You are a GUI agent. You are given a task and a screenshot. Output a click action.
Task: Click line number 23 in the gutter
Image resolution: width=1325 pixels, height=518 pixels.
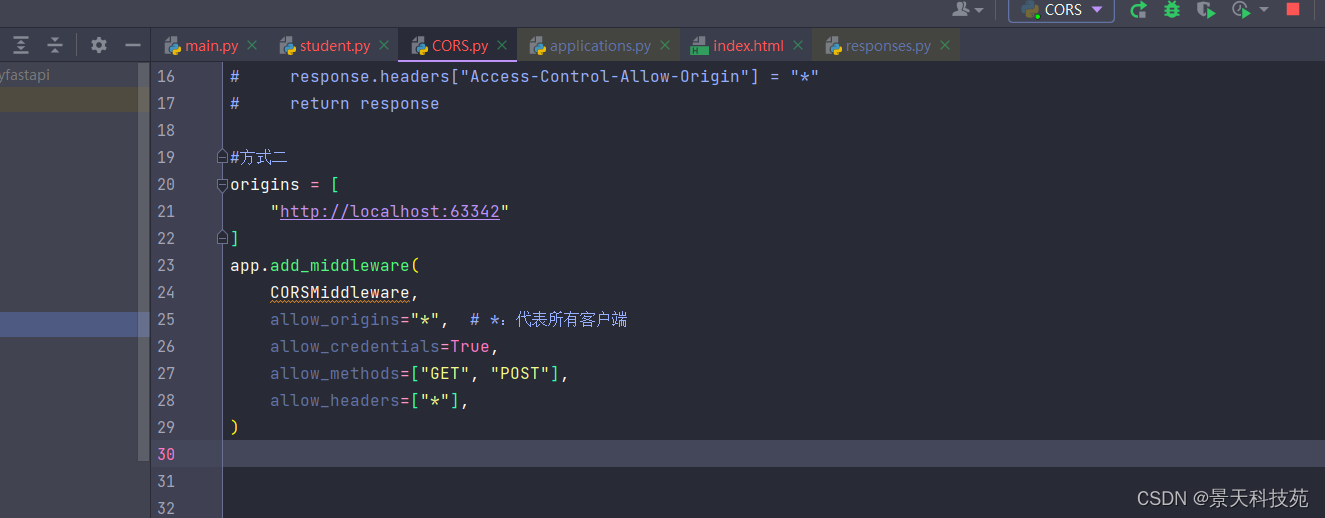tap(165, 265)
